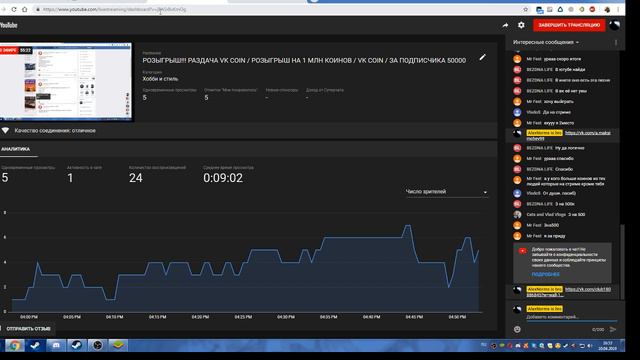Bookmark page with the star icon
The width and height of the screenshot is (640, 360).
(x=526, y=9)
